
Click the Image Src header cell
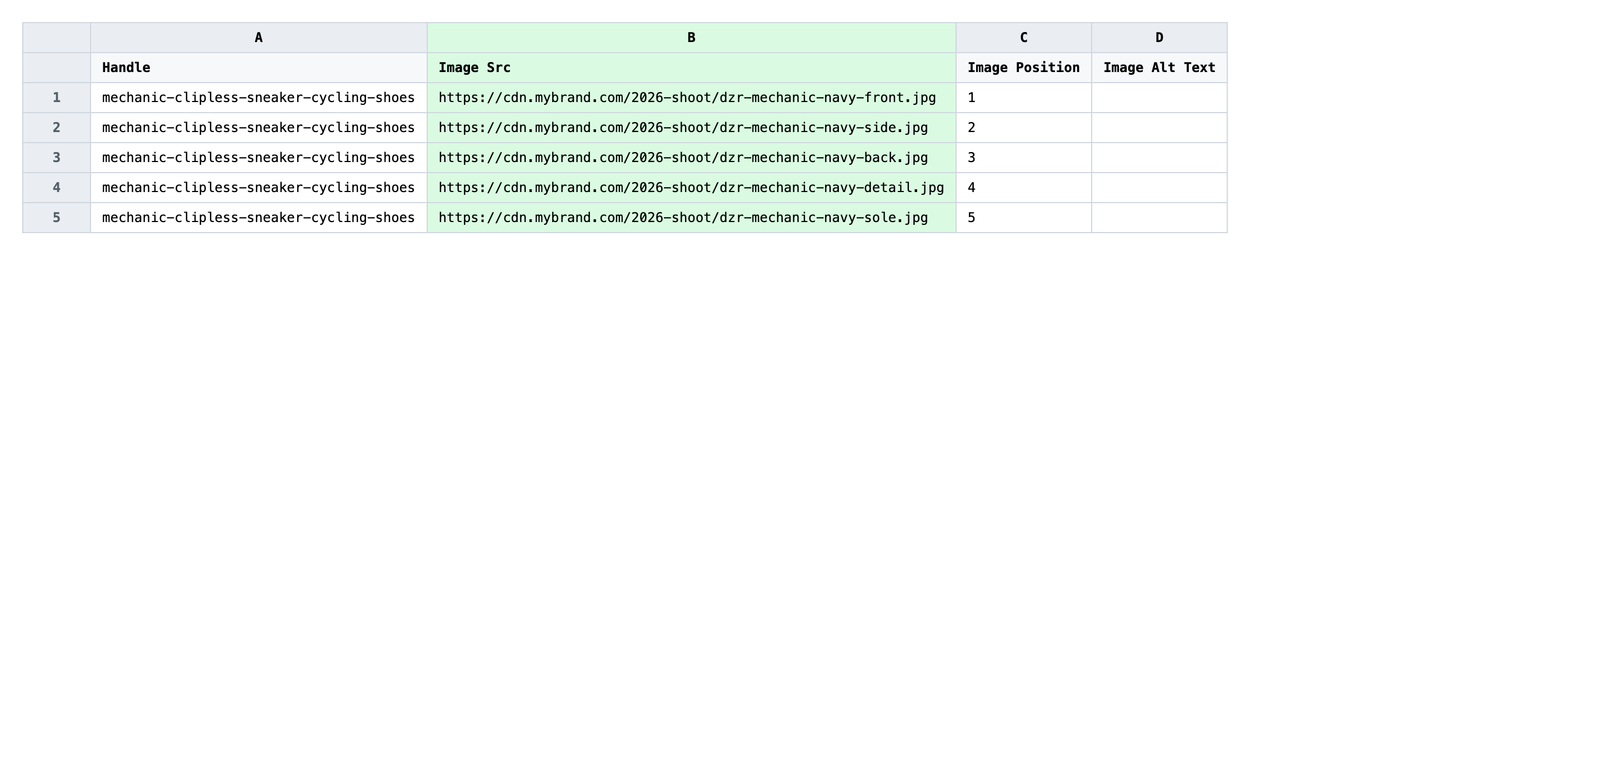click(691, 68)
